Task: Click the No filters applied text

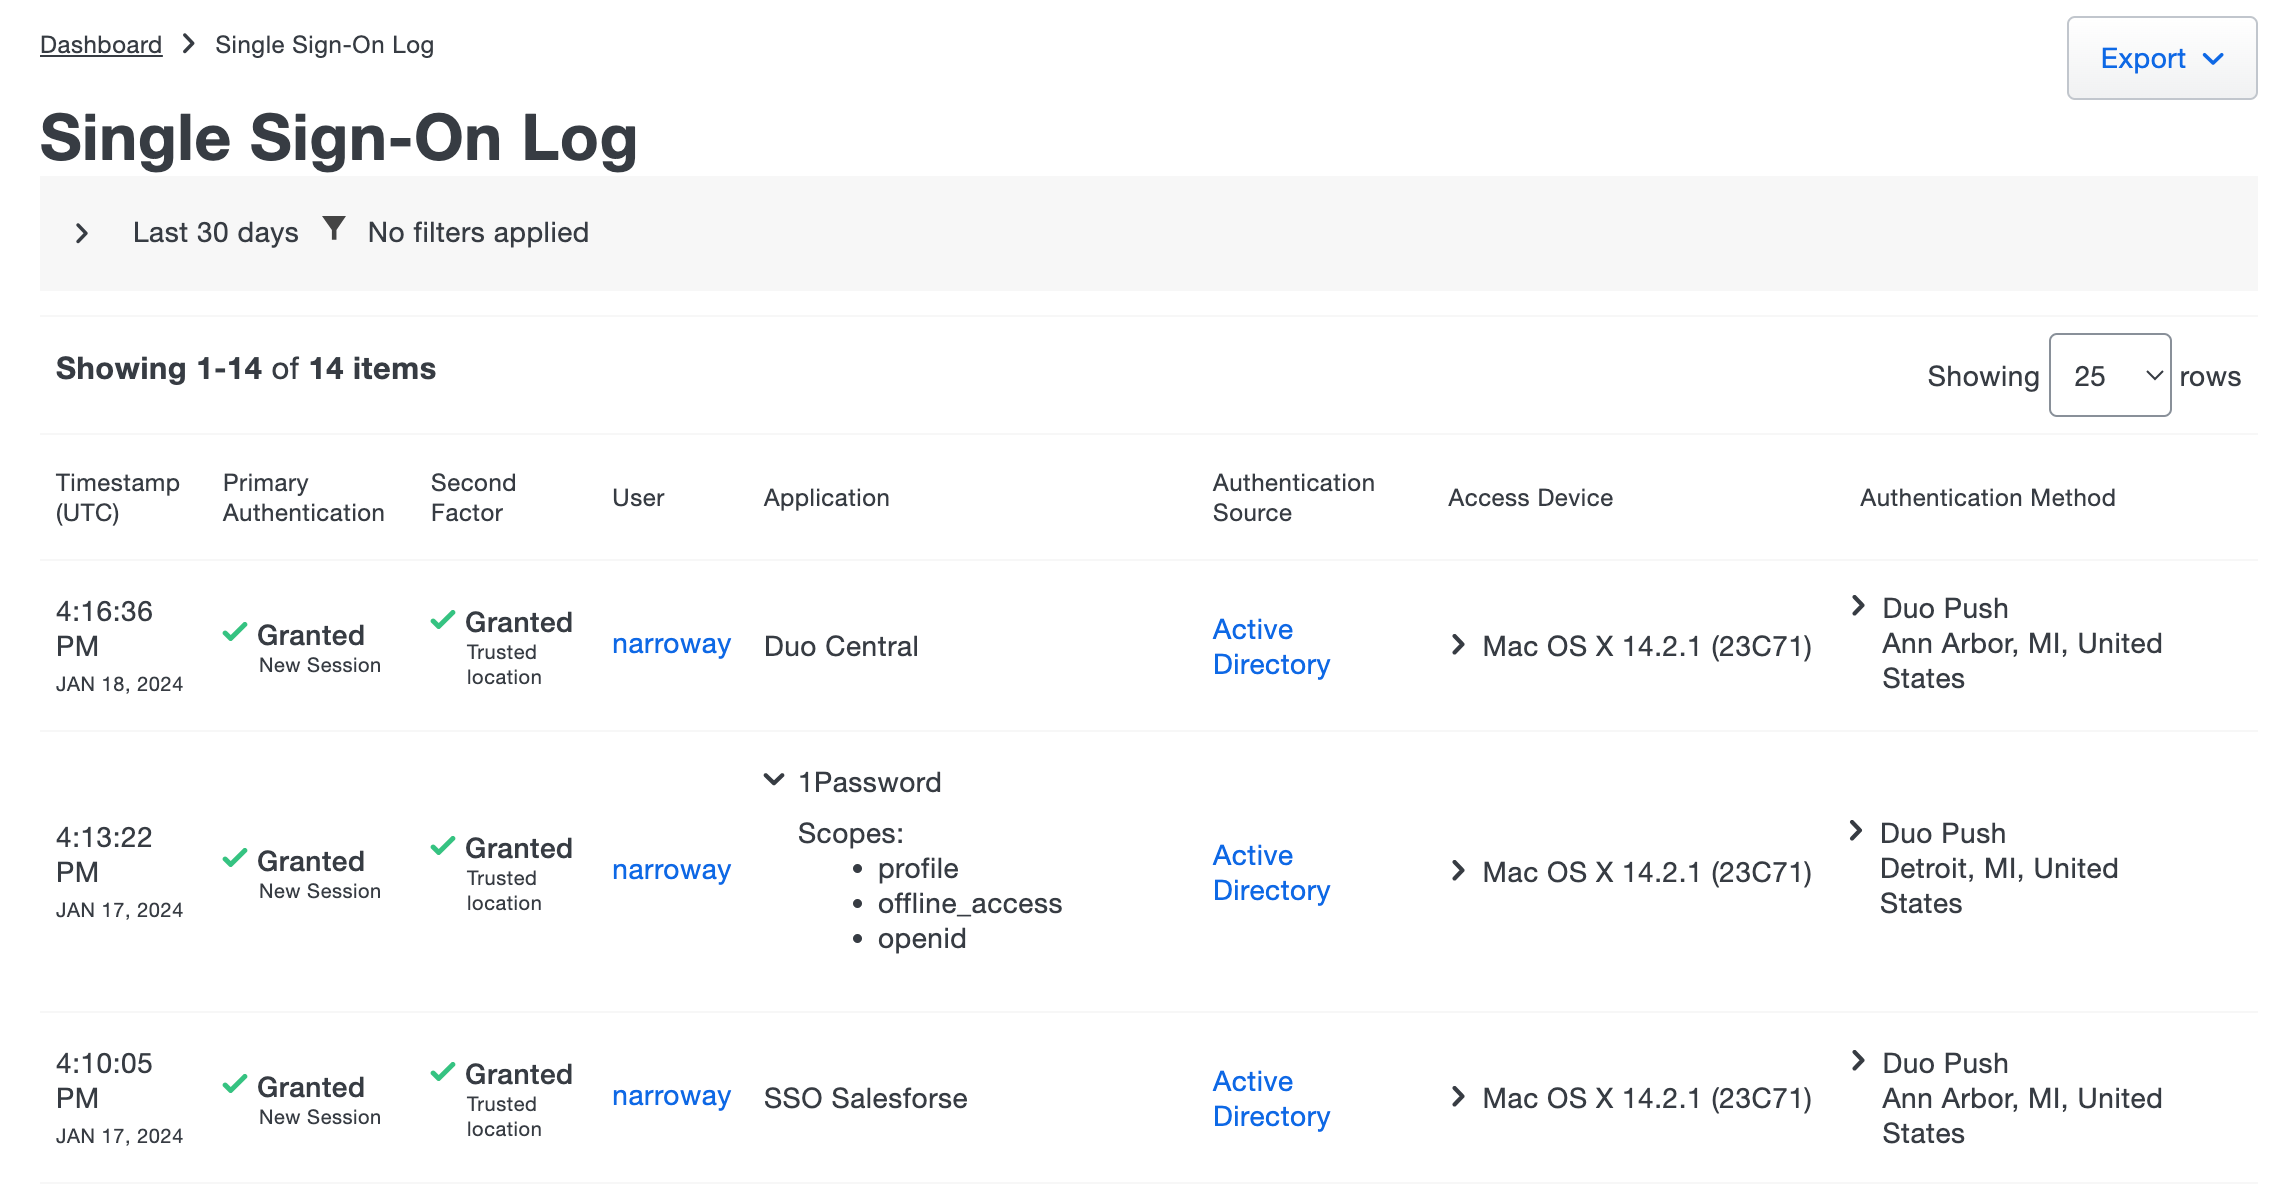Action: click(478, 232)
